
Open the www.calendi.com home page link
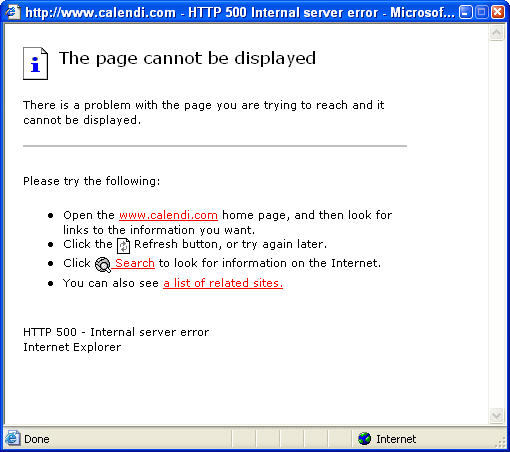(x=168, y=215)
